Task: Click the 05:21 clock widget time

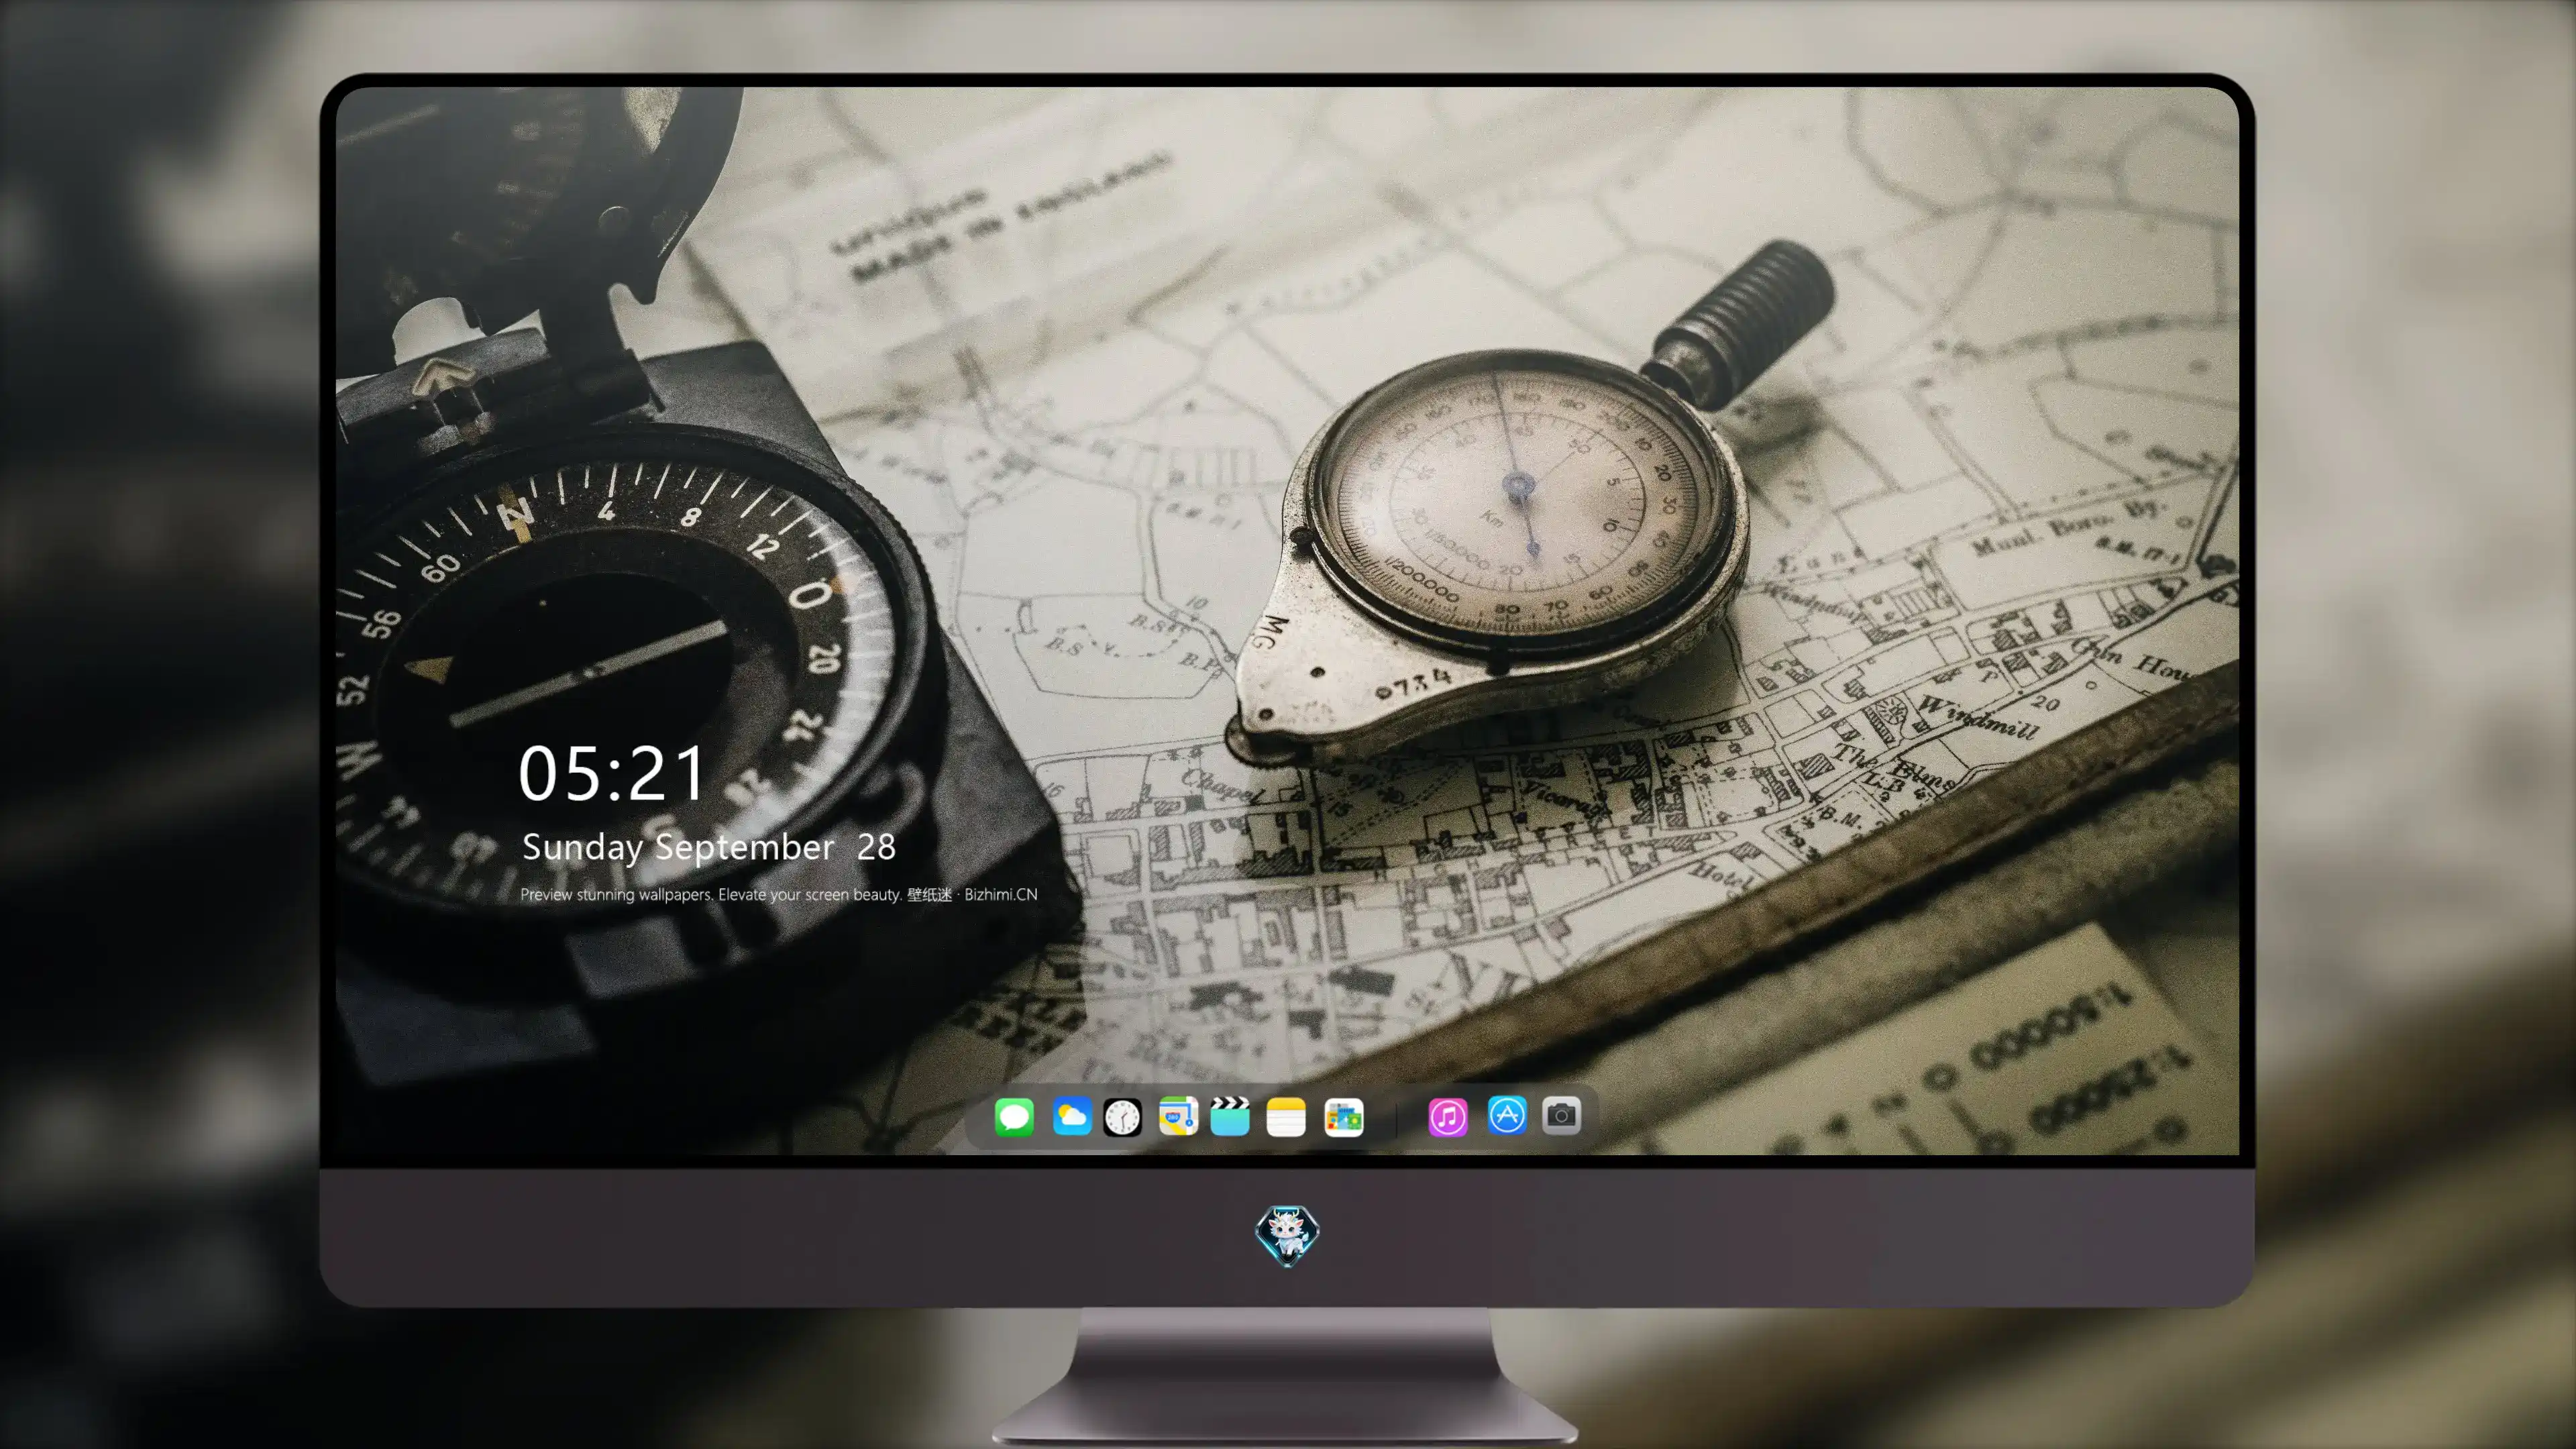Action: click(x=612, y=773)
